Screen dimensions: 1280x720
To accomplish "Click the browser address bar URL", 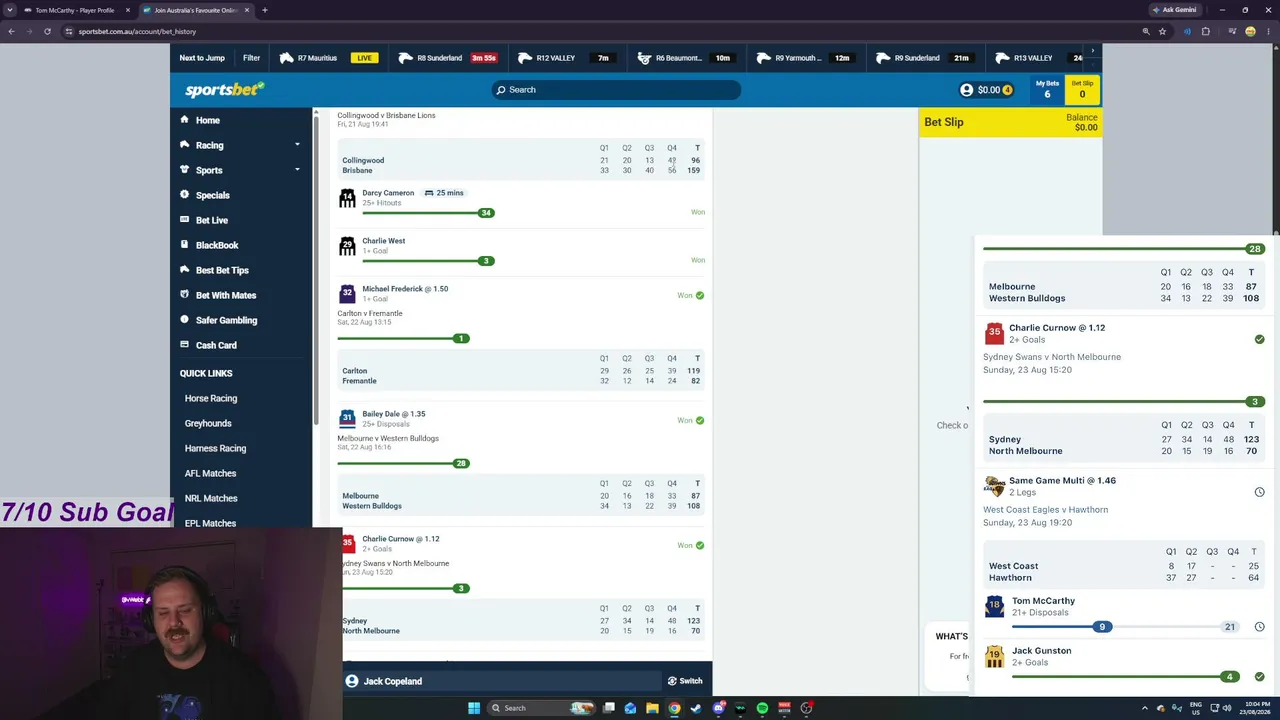I will click(137, 31).
